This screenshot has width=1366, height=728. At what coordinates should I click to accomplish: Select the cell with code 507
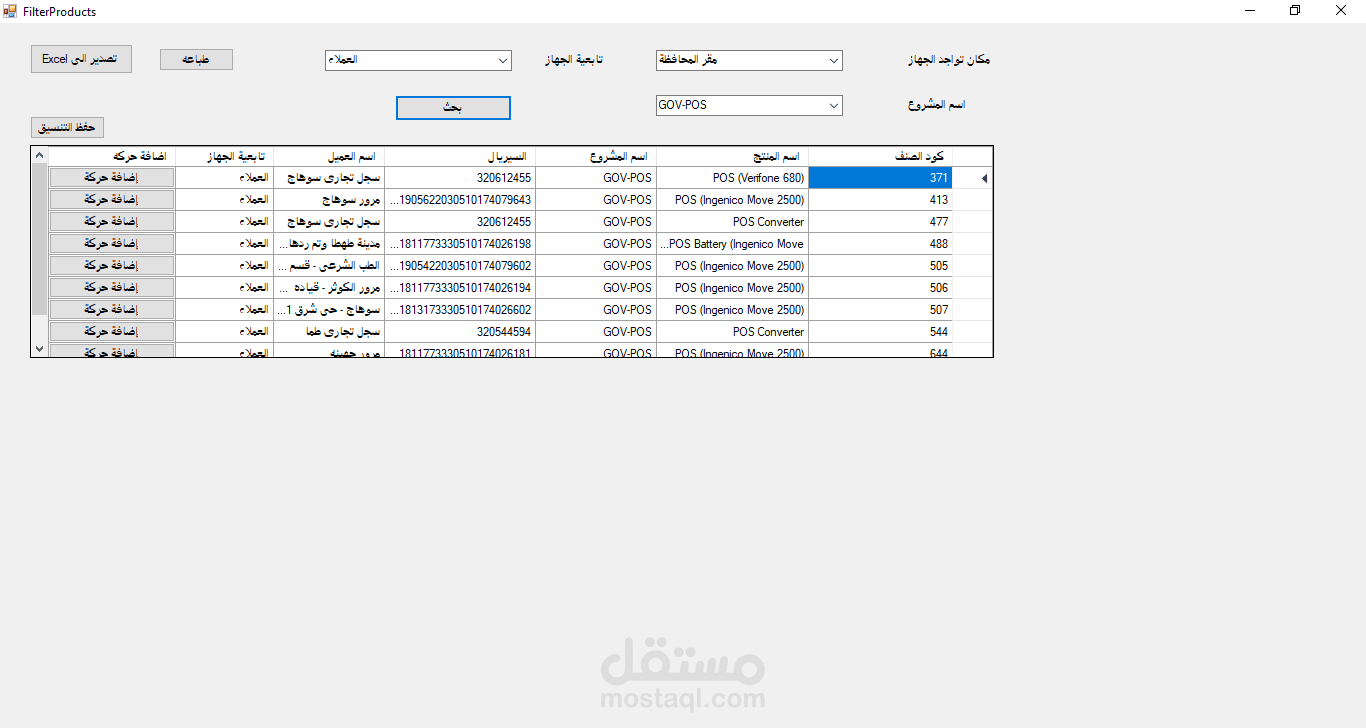880,310
